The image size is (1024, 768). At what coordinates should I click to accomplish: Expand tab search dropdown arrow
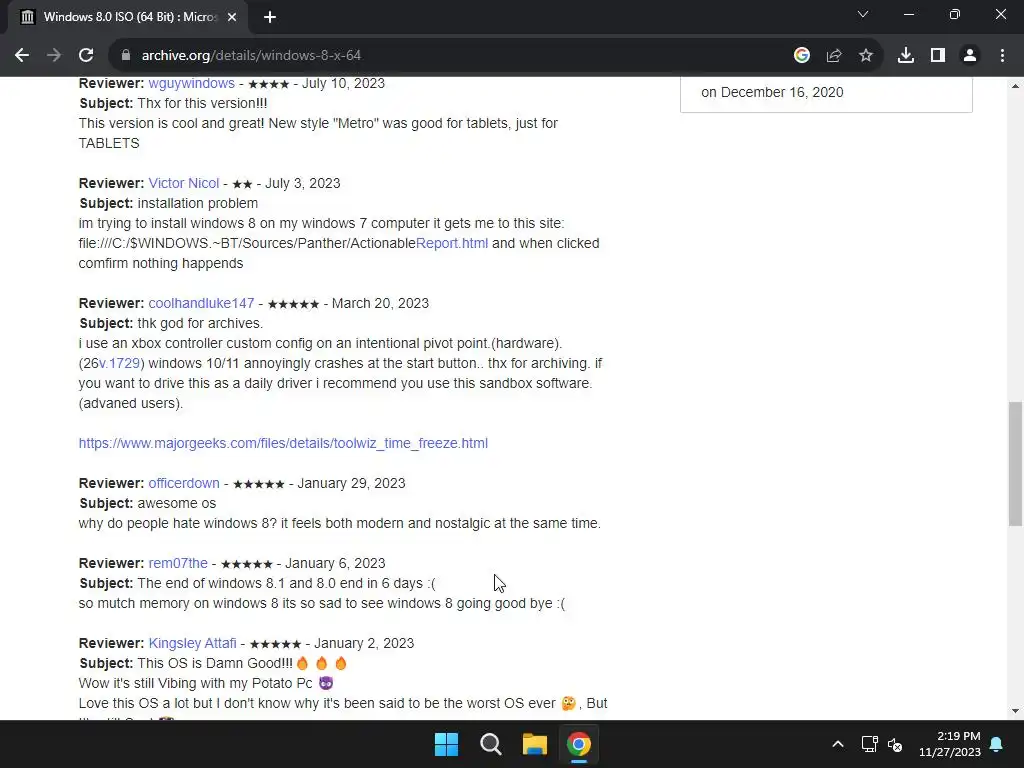(x=863, y=14)
